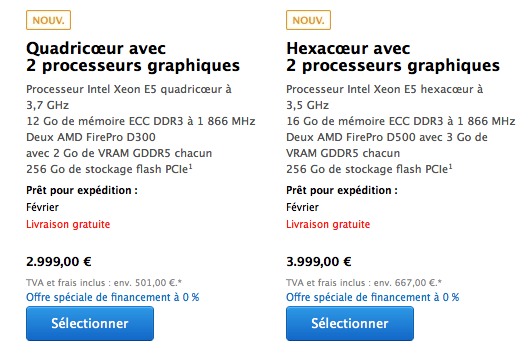
Task: Open financing offer link under 3.999,00 € price
Action: (373, 297)
